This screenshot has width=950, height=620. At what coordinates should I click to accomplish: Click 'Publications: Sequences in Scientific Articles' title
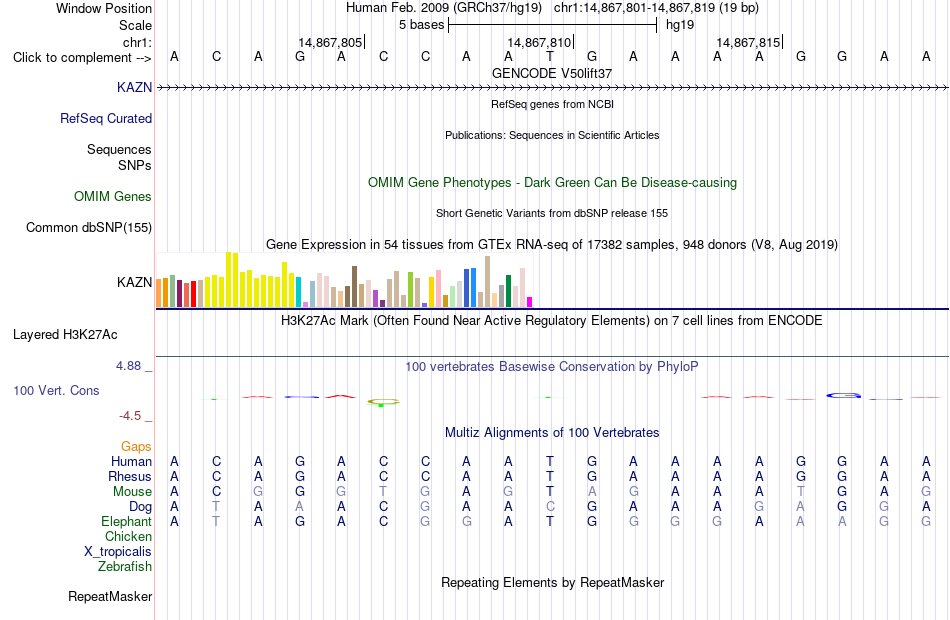click(x=552, y=135)
